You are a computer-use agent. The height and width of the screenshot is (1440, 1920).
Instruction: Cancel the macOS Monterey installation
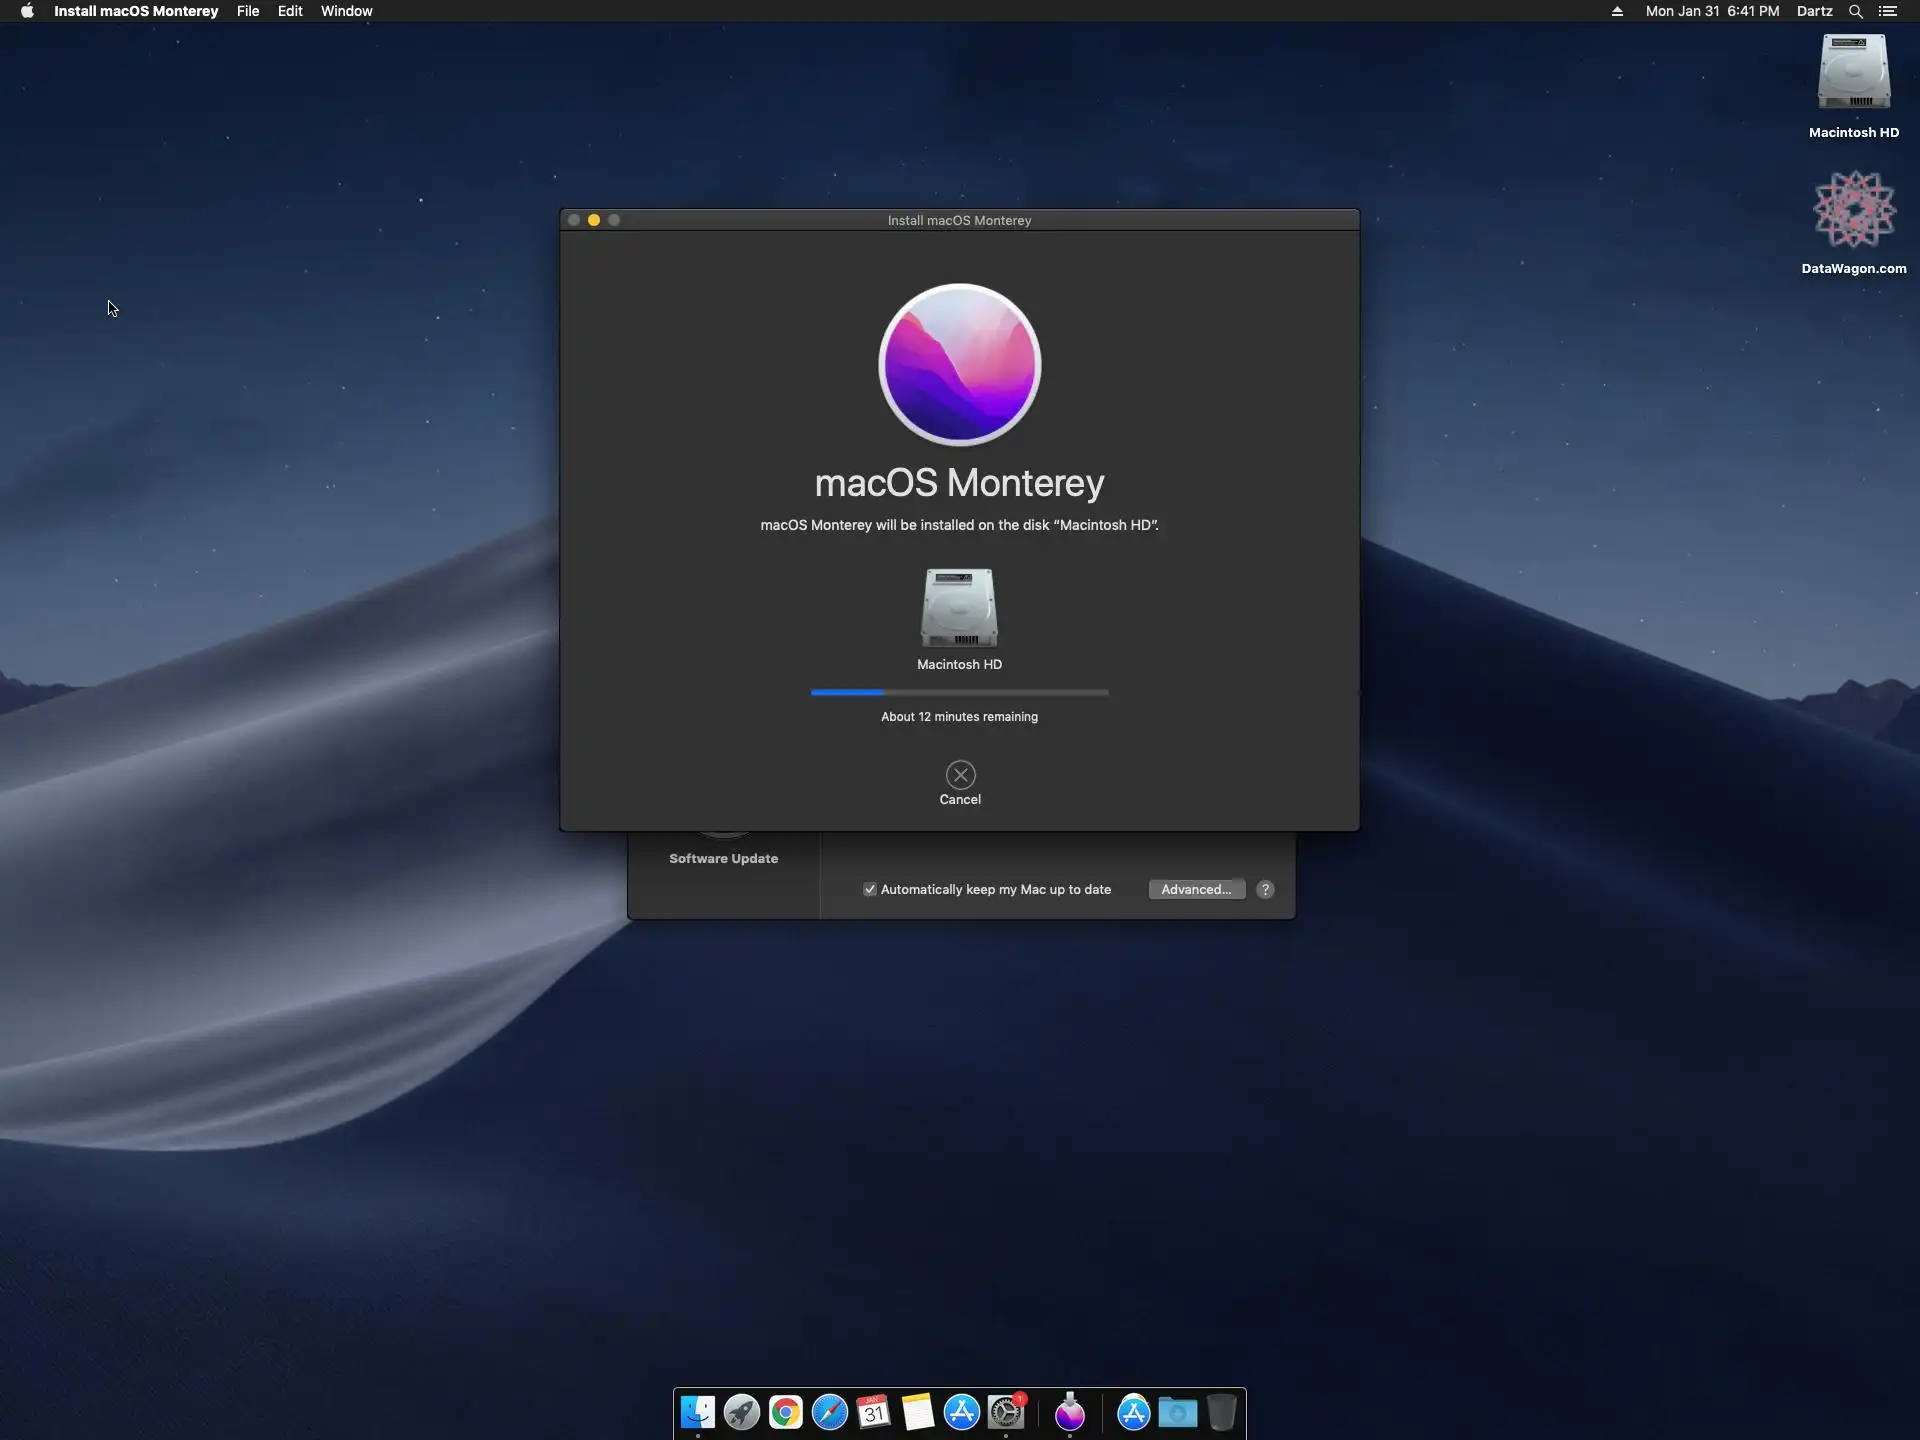tap(960, 775)
